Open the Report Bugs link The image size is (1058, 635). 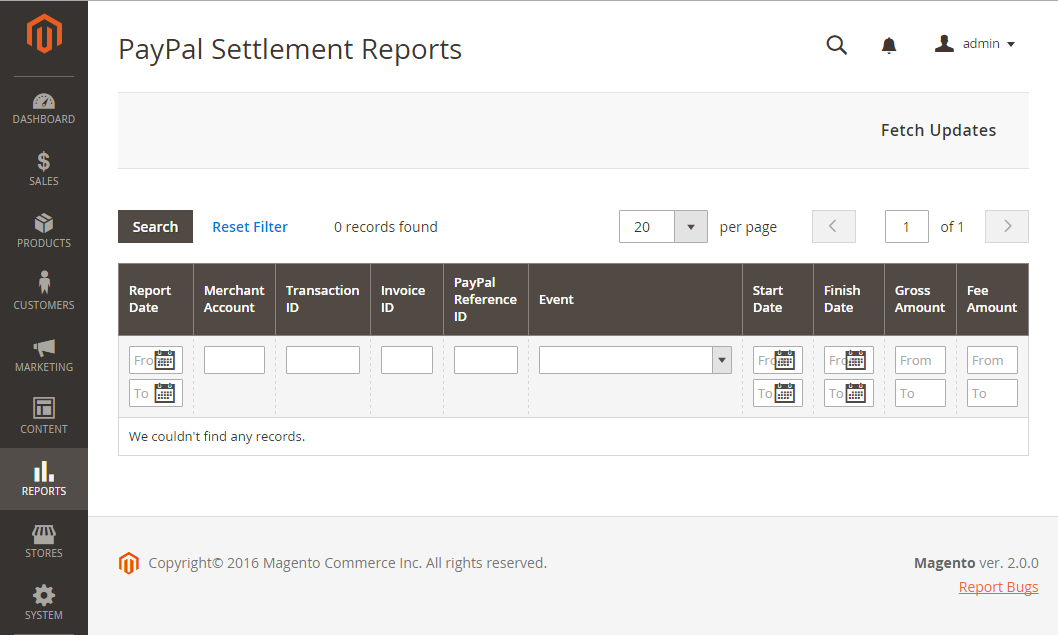tap(997, 586)
